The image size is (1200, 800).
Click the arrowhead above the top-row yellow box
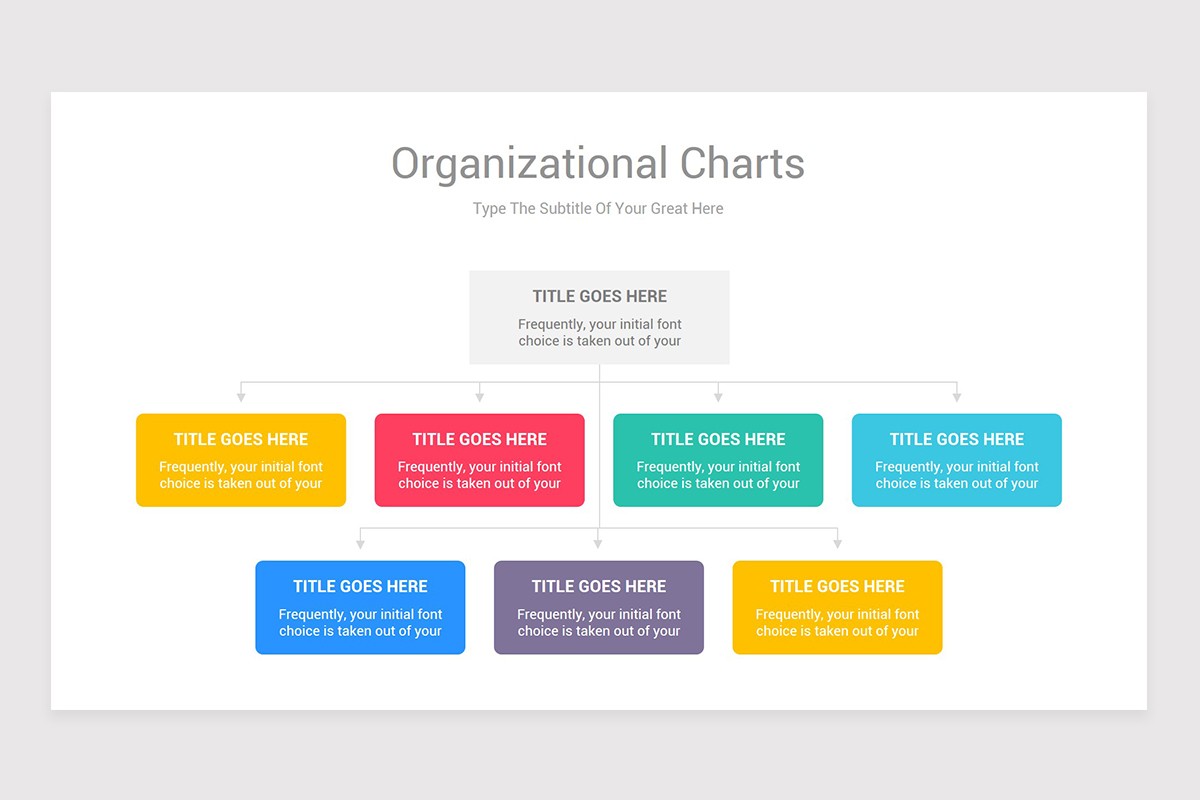241,397
